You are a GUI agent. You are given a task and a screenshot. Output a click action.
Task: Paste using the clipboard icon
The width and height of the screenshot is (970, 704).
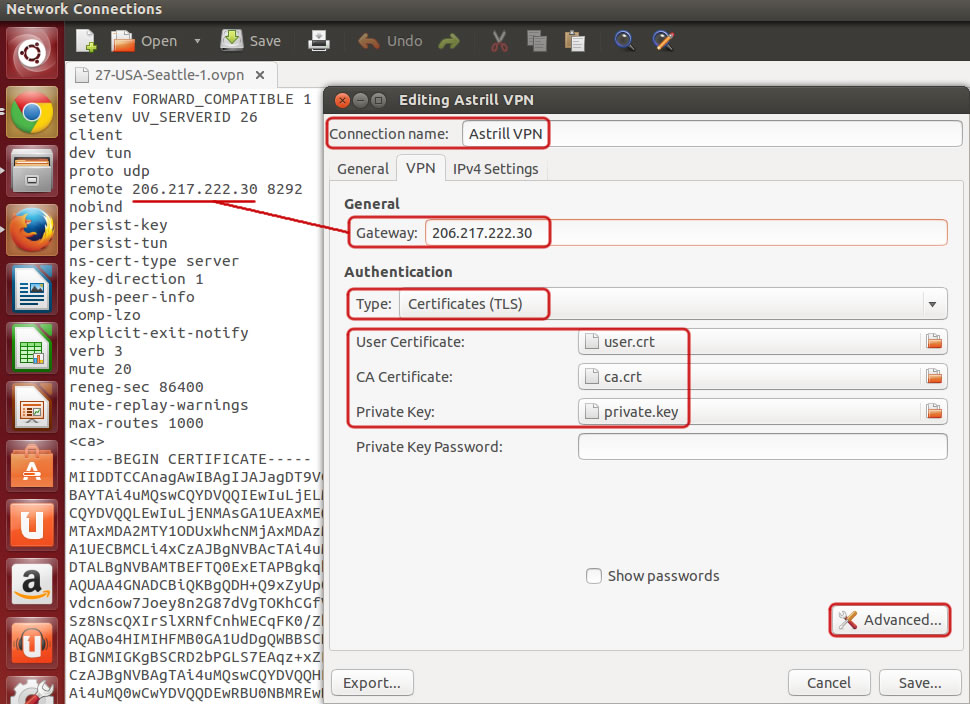coord(575,41)
